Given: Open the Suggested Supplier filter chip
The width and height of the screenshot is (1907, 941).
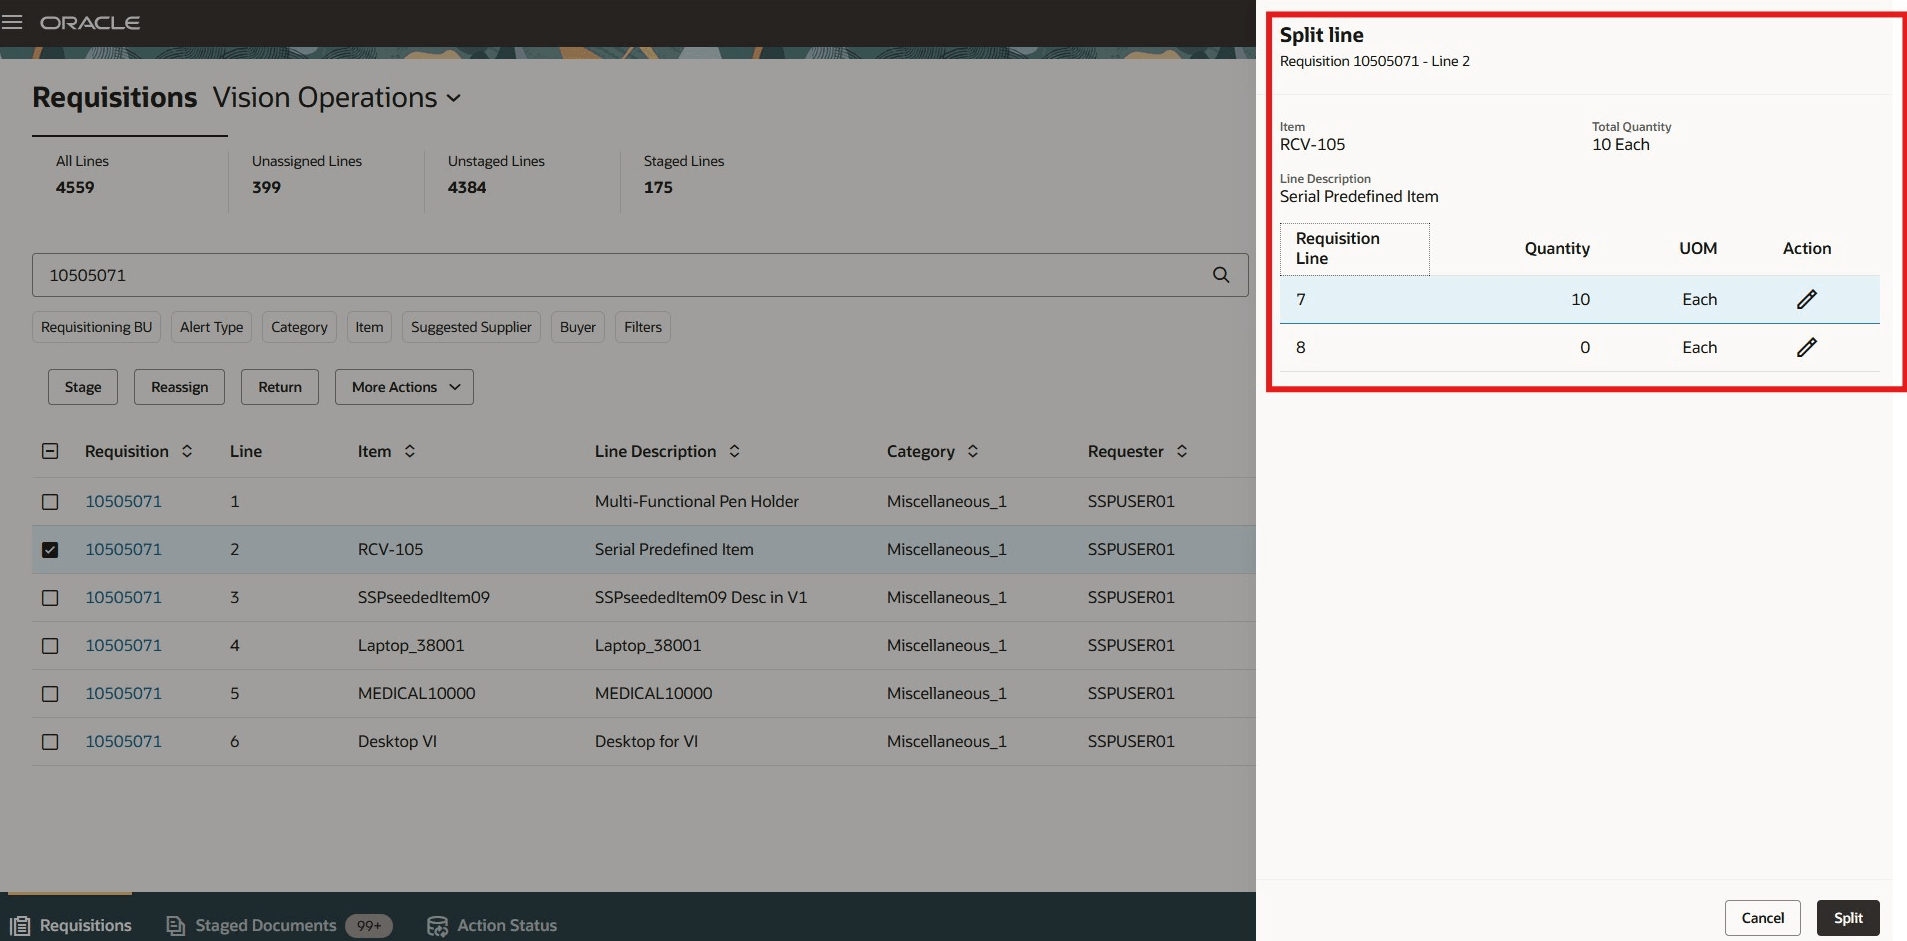Looking at the screenshot, I should tap(471, 327).
